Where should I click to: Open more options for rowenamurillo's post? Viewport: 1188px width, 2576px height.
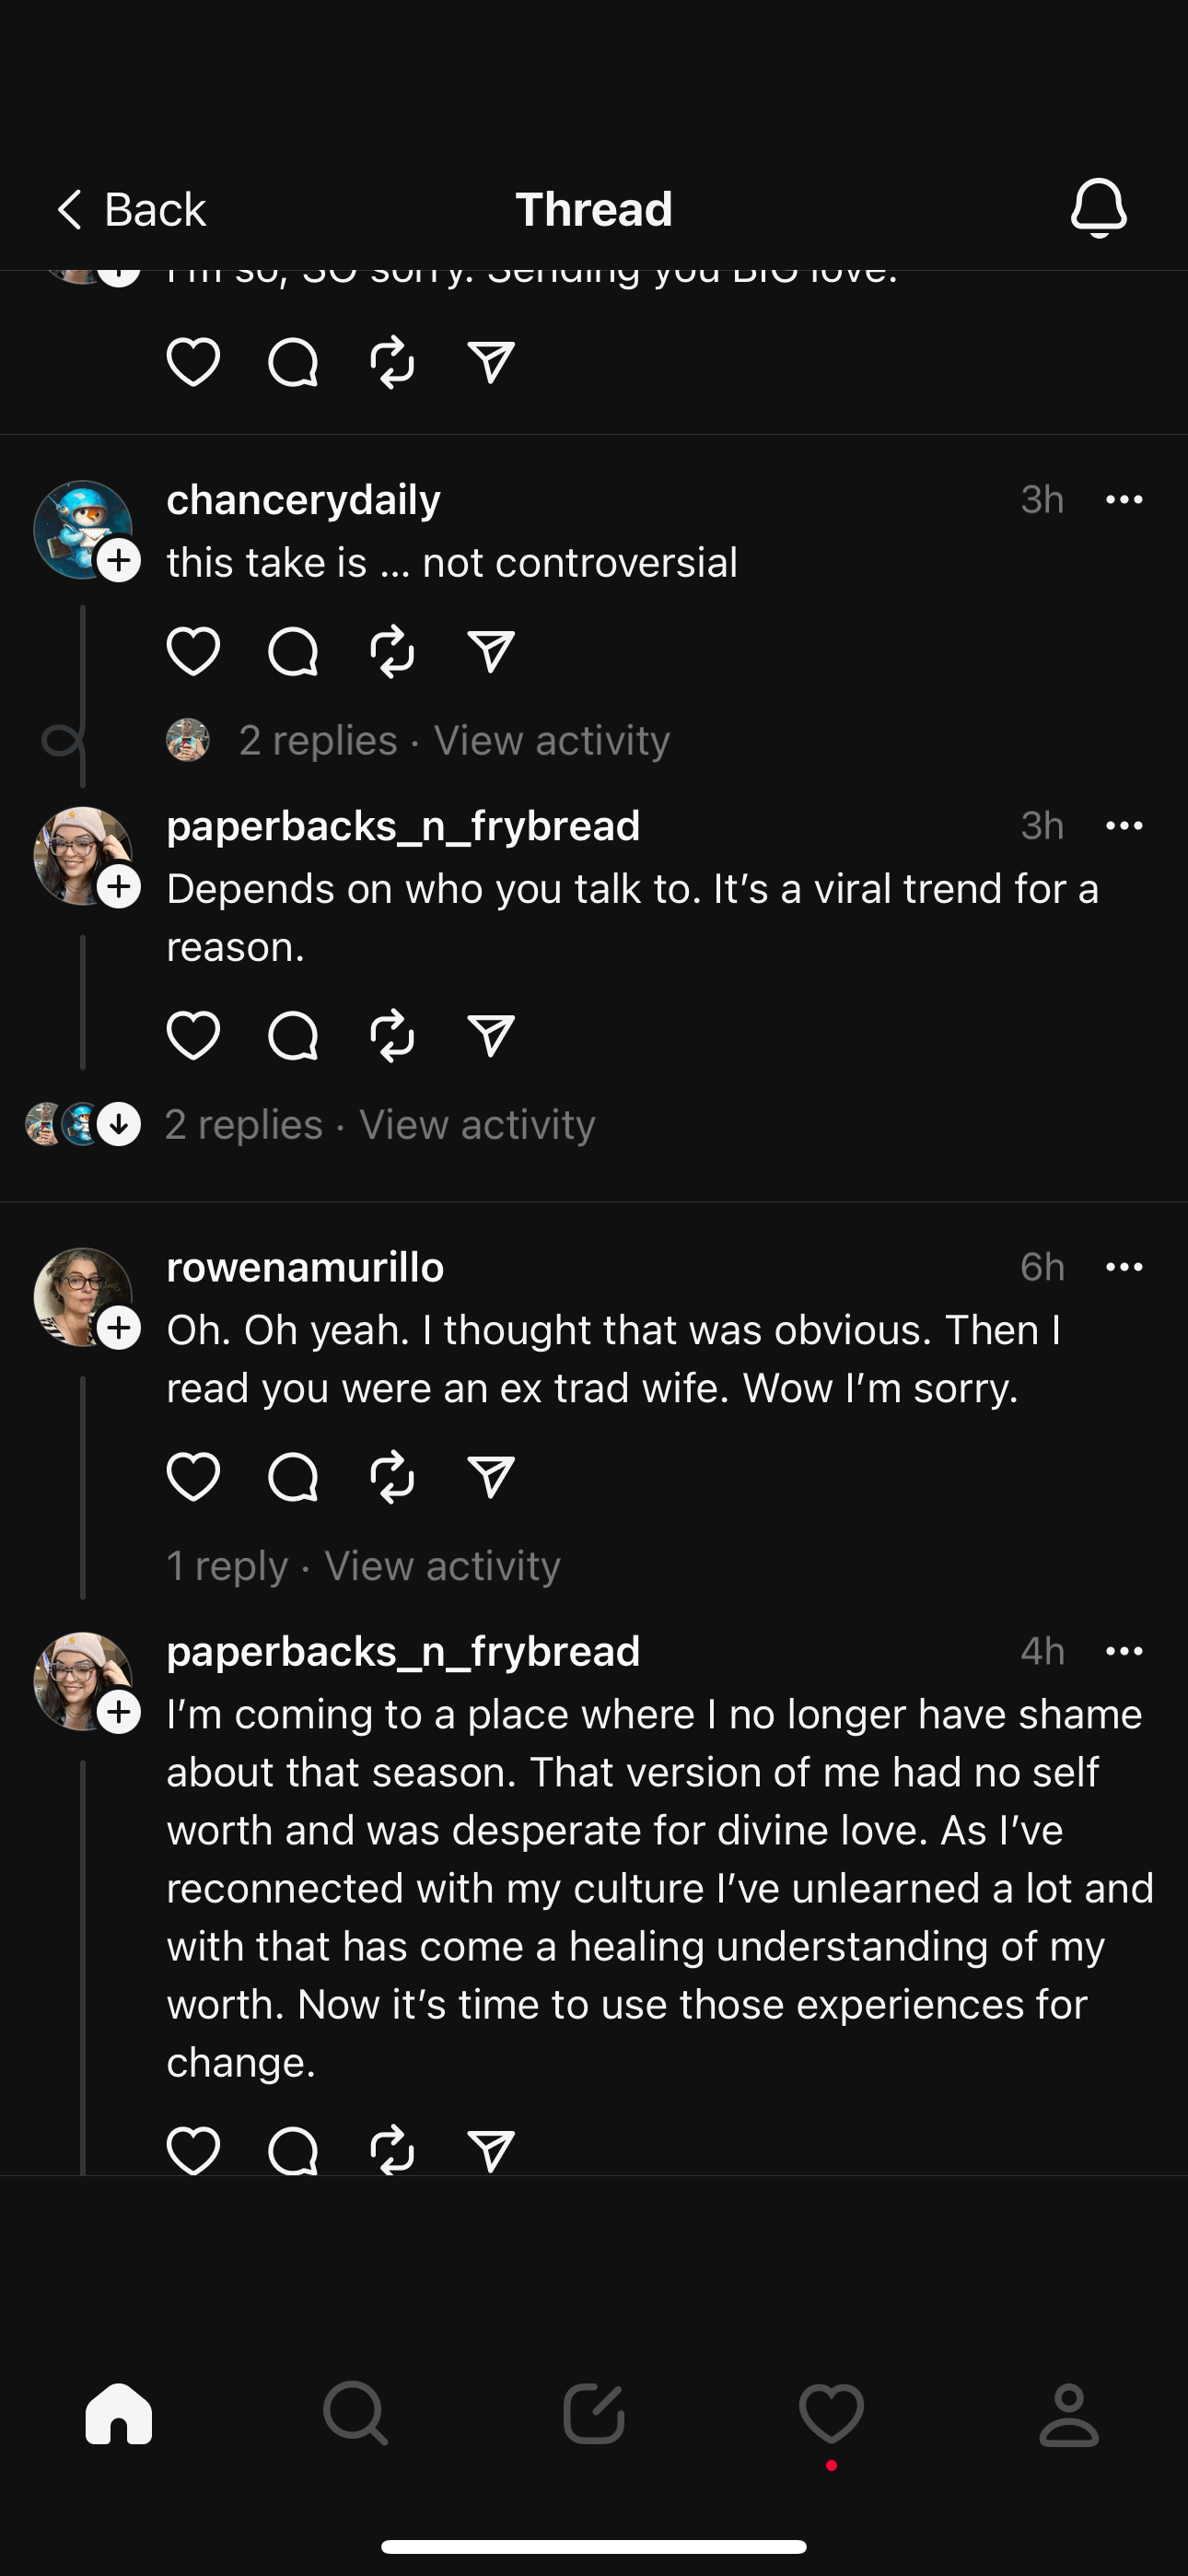tap(1124, 1267)
